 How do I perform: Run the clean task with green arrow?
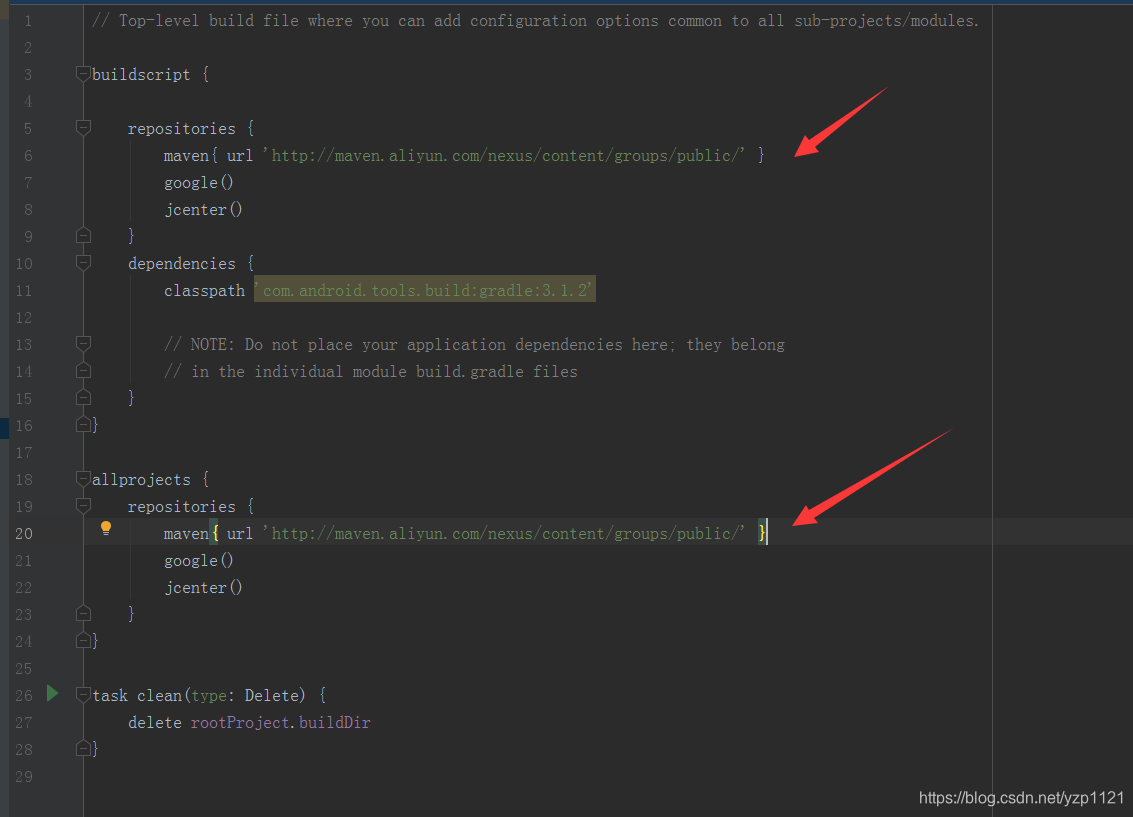[52, 693]
